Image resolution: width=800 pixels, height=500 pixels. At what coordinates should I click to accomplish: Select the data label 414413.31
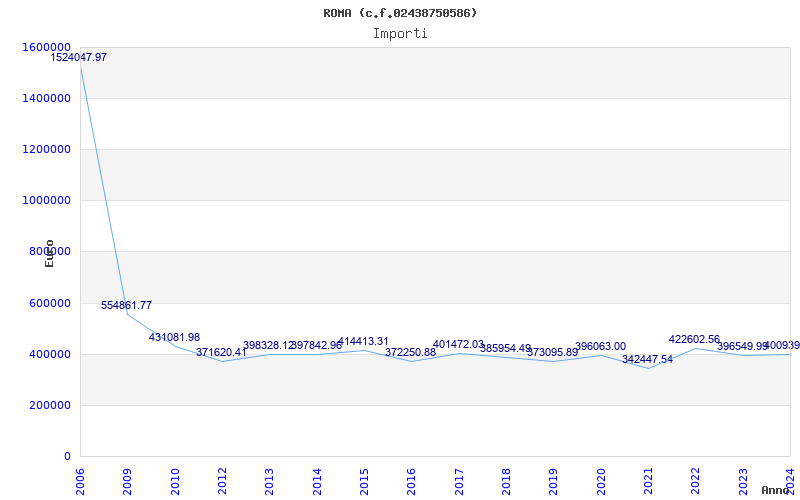point(363,341)
